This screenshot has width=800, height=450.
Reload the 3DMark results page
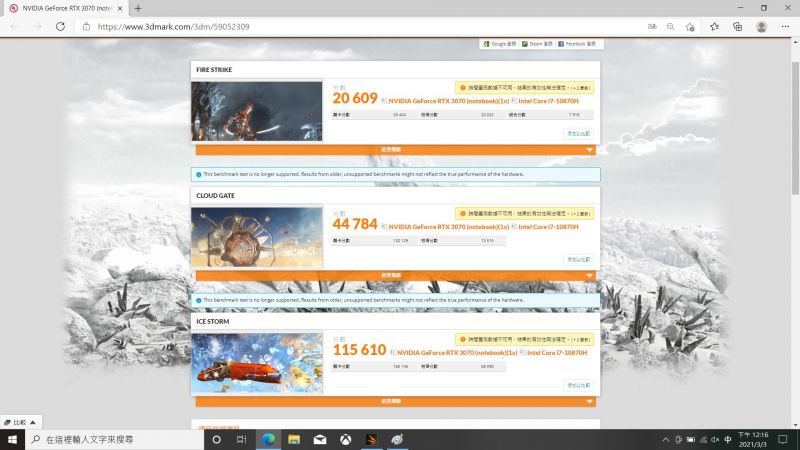point(60,27)
